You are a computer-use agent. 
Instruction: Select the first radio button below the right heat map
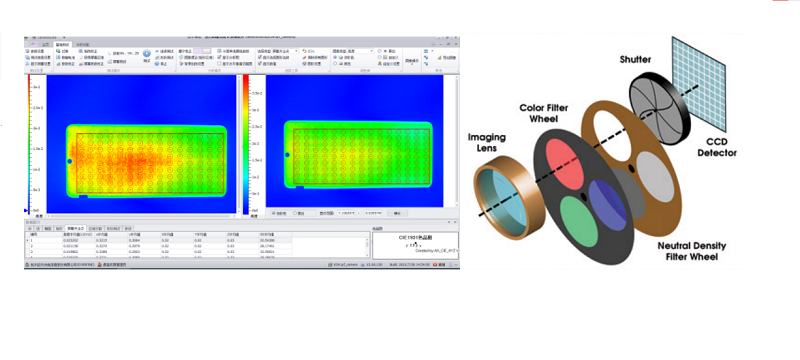(273, 213)
